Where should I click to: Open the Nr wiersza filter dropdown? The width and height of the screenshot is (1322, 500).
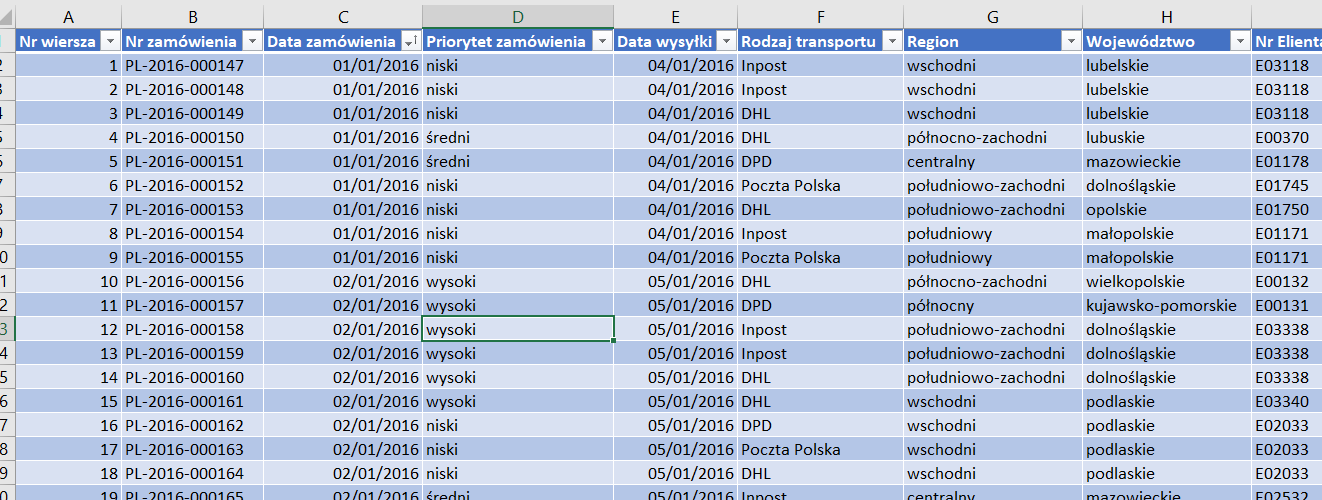coord(110,41)
